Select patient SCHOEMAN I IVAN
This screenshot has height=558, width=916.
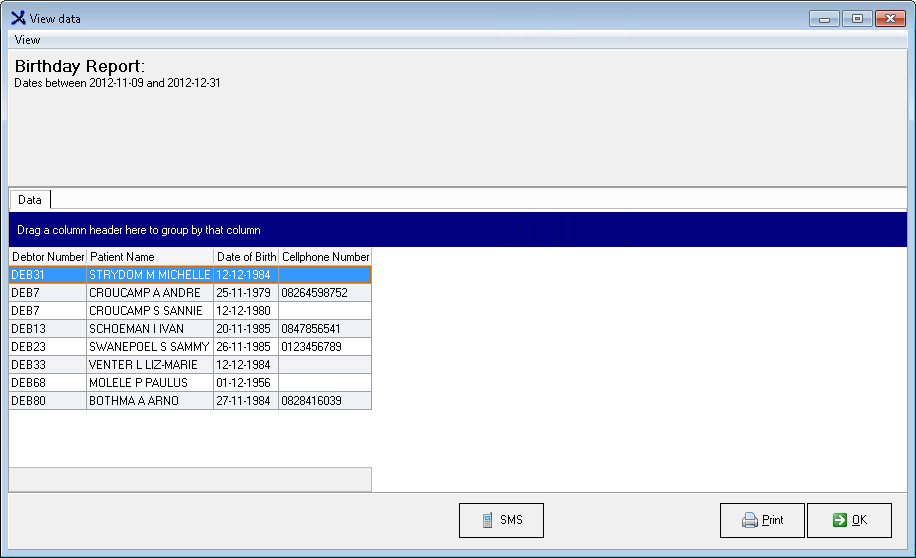pos(150,329)
